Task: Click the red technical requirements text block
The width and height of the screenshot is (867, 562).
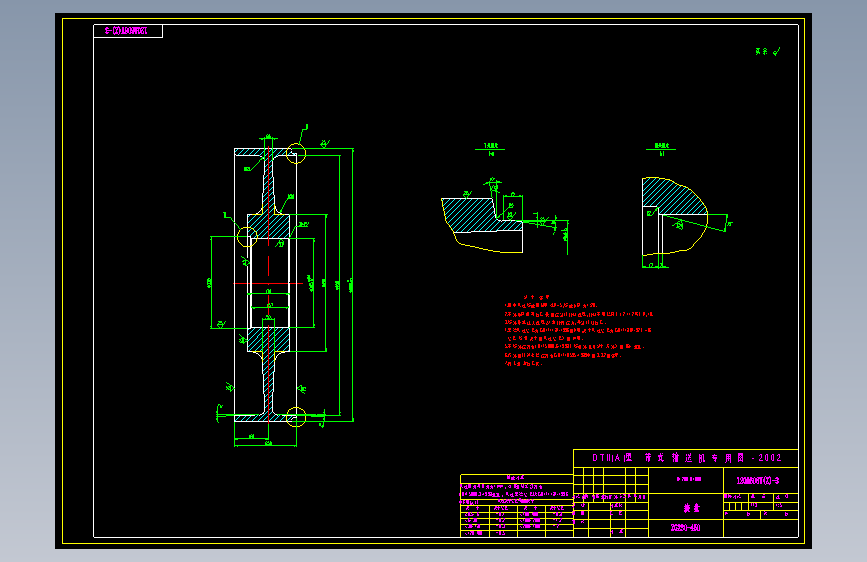Action: point(578,331)
